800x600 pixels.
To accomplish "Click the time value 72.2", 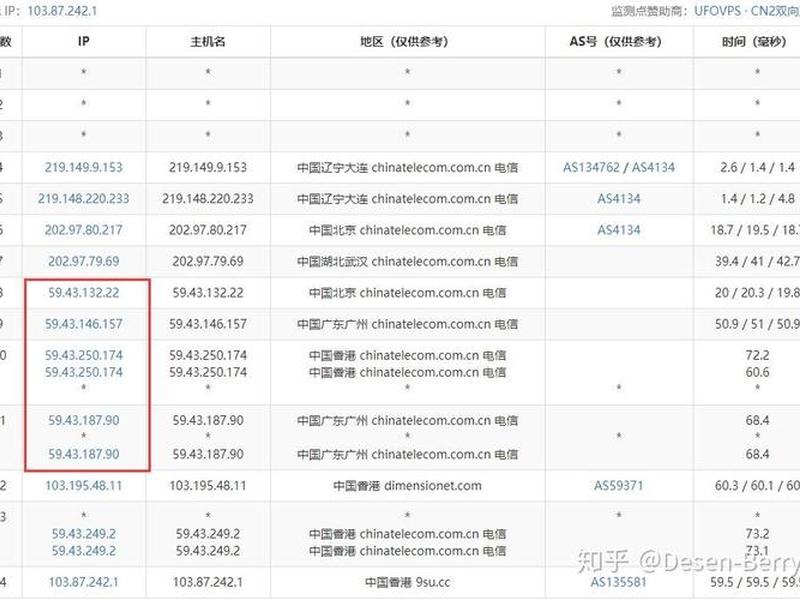I will tap(757, 355).
